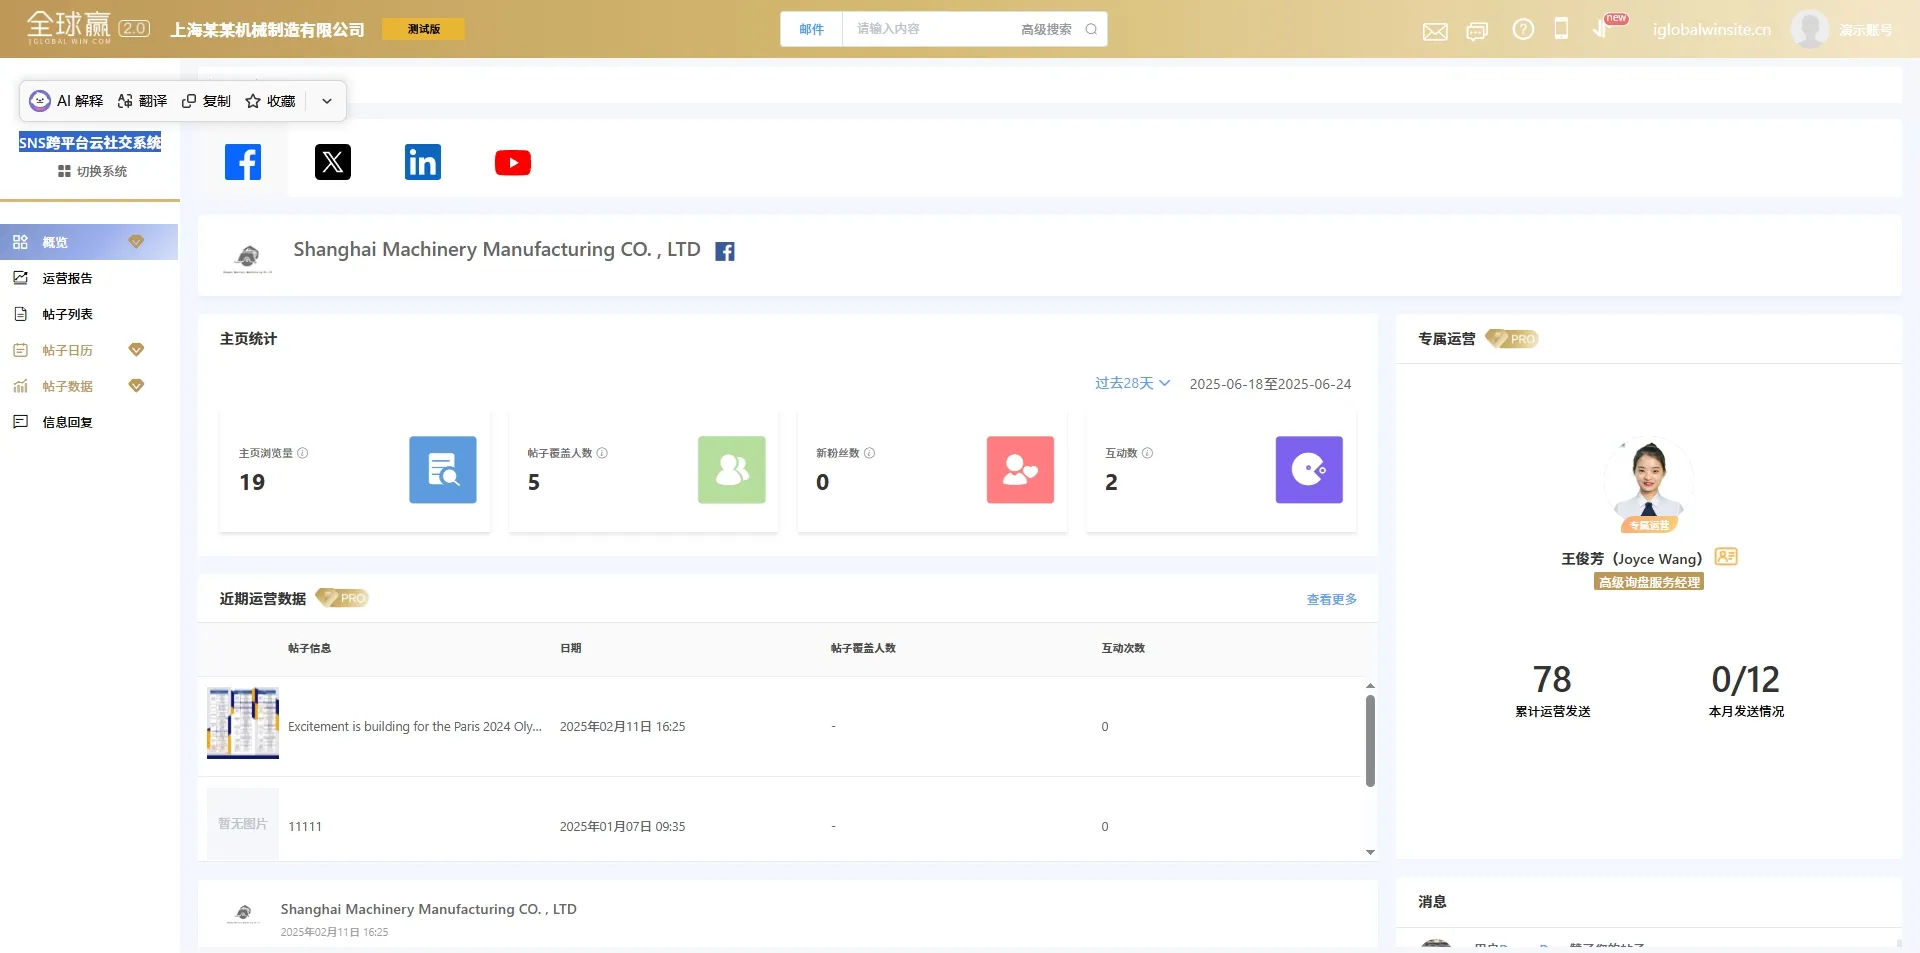The height and width of the screenshot is (953, 1920).
Task: Open the mobile phone icon in header
Action: pyautogui.click(x=1561, y=29)
